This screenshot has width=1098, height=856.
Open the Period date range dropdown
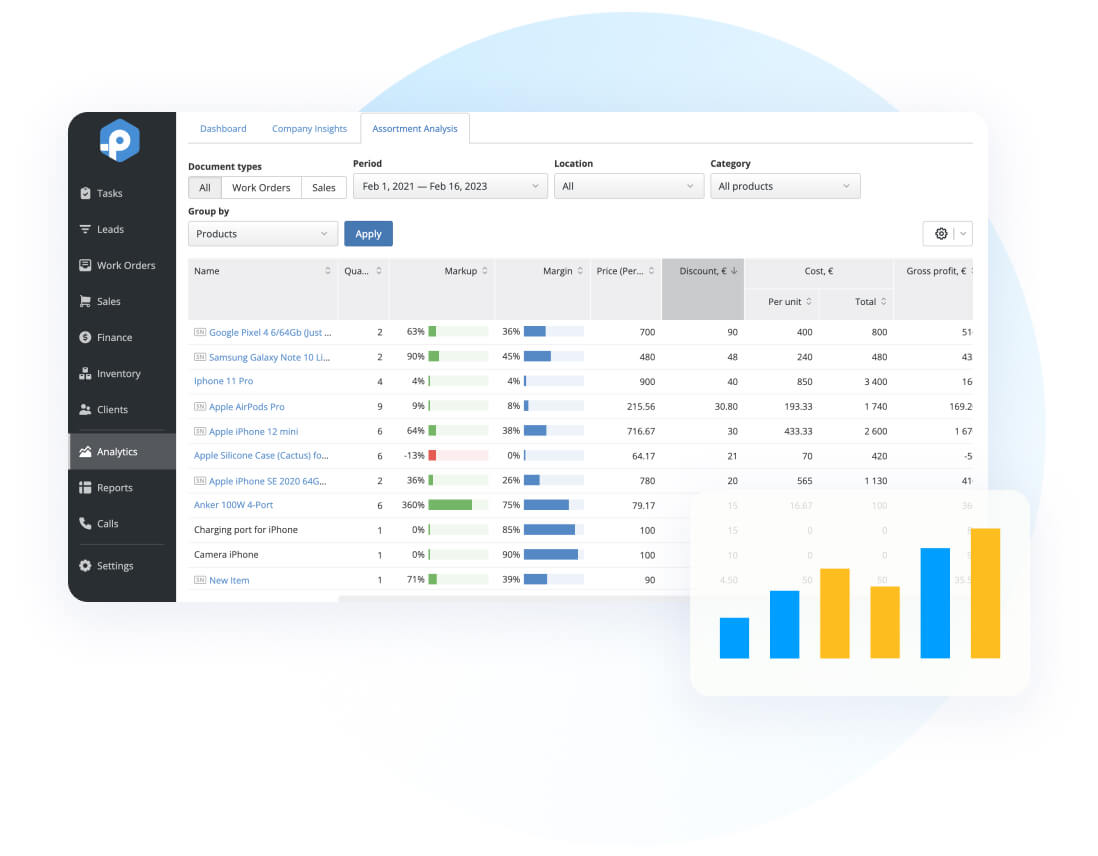click(450, 186)
